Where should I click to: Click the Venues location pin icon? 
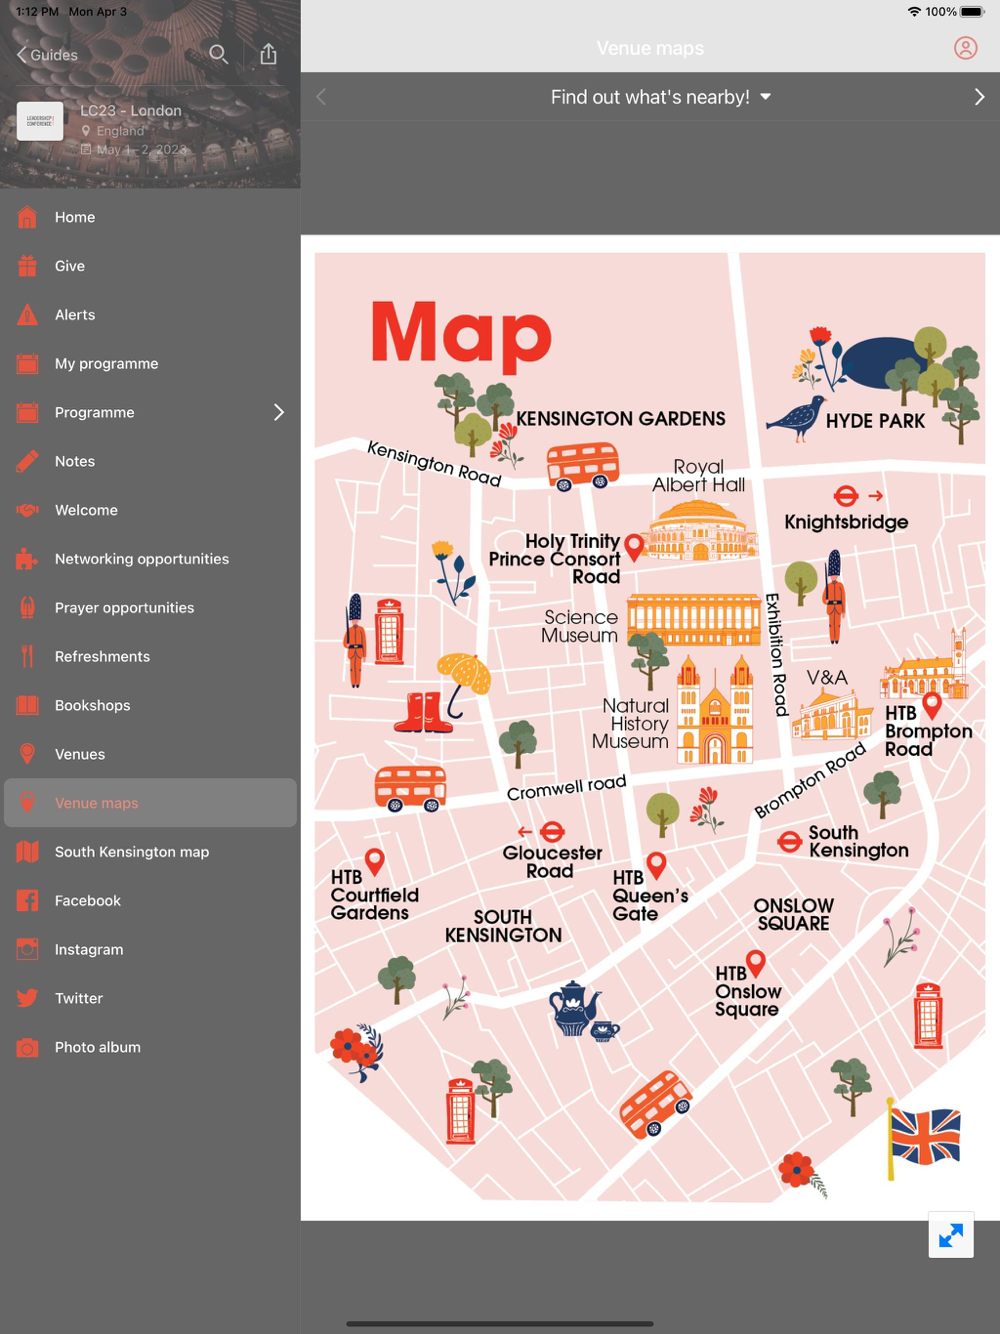(x=27, y=754)
